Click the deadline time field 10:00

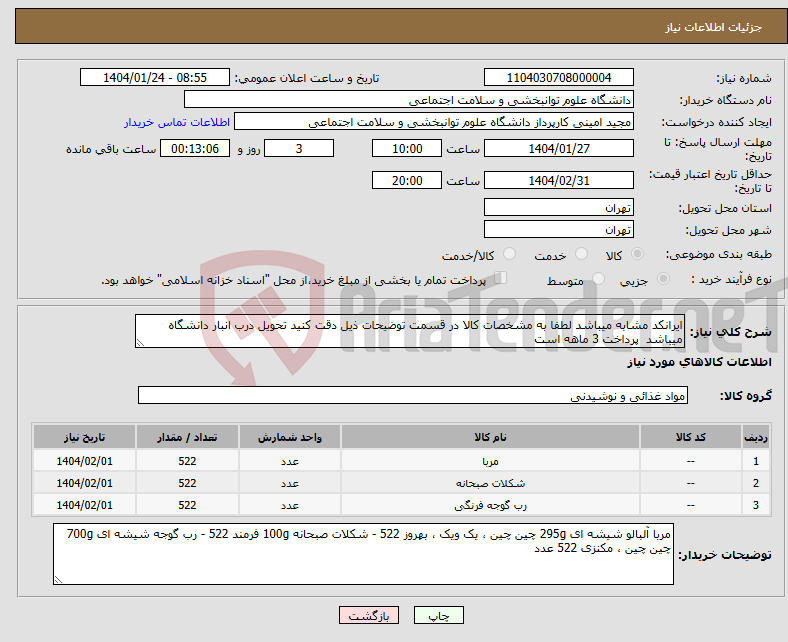pos(407,148)
